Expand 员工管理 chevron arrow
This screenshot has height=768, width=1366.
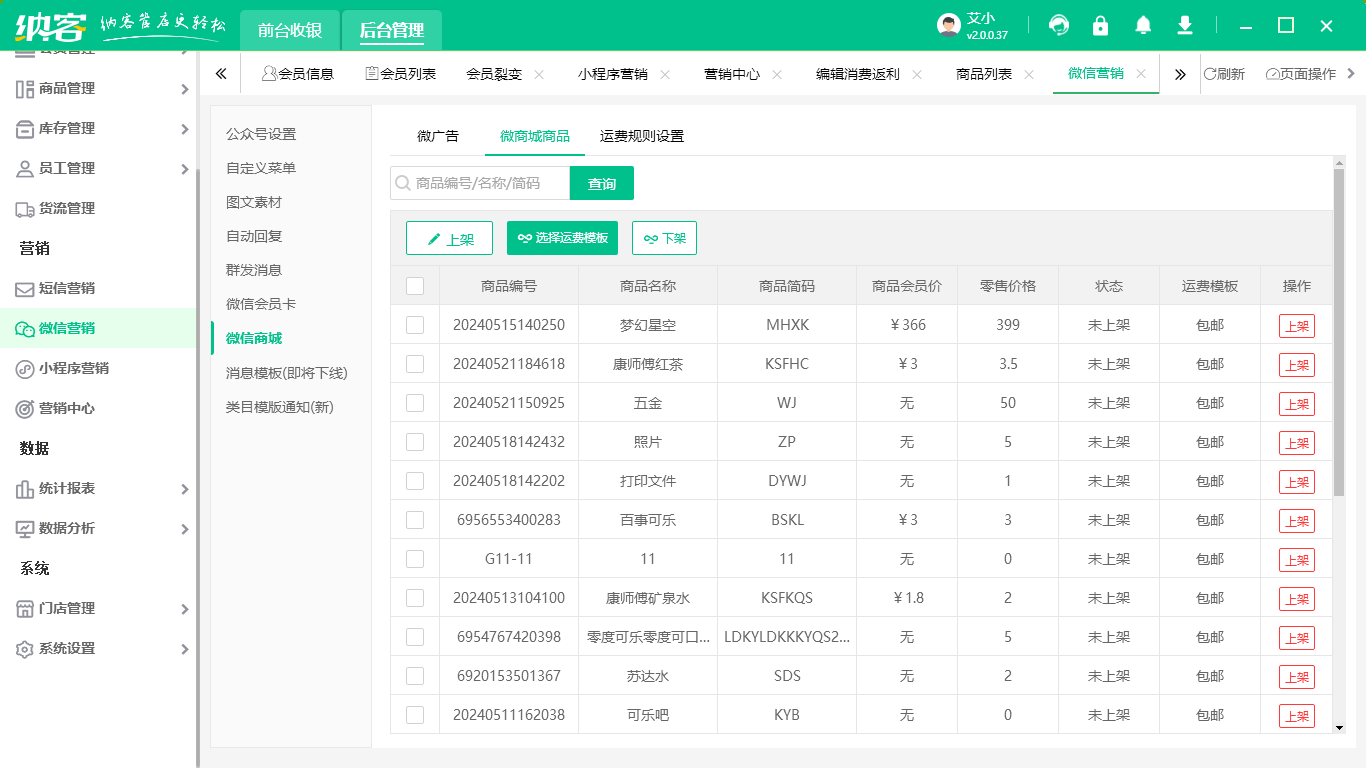tap(184, 169)
